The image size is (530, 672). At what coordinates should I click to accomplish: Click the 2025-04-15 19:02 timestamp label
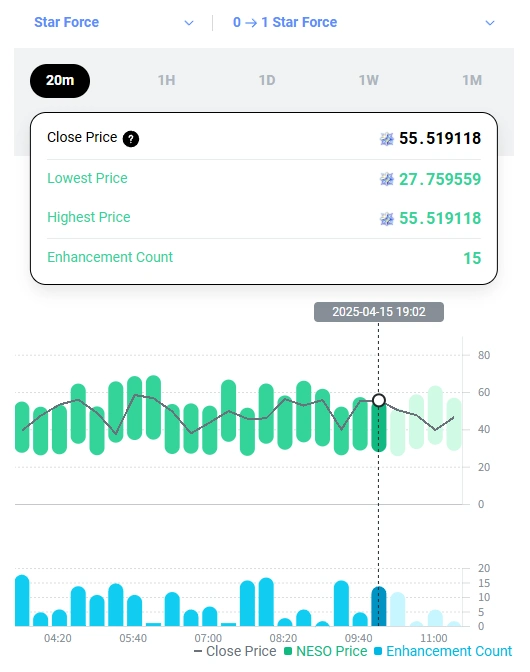tap(379, 312)
